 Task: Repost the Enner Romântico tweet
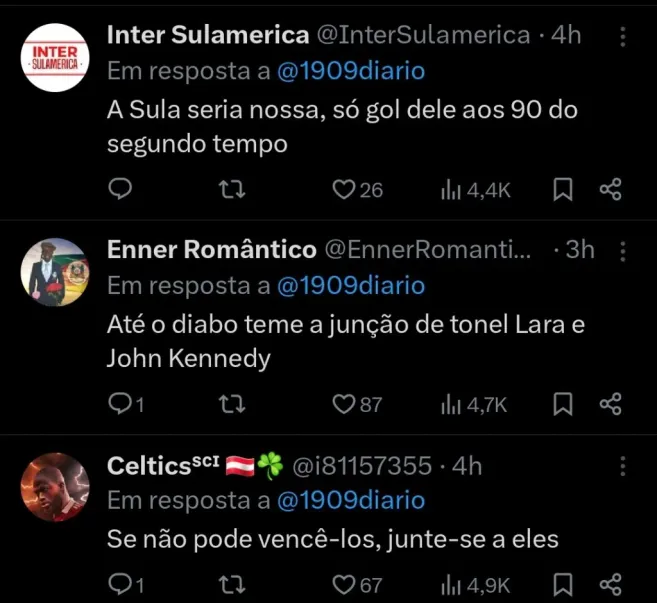(232, 404)
